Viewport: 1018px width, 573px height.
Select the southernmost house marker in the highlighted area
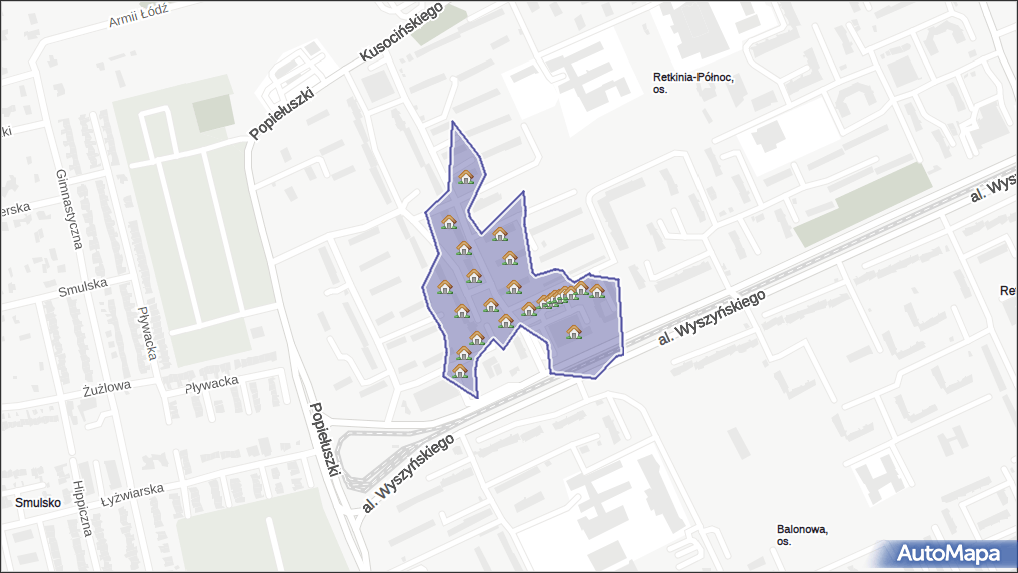pos(460,371)
